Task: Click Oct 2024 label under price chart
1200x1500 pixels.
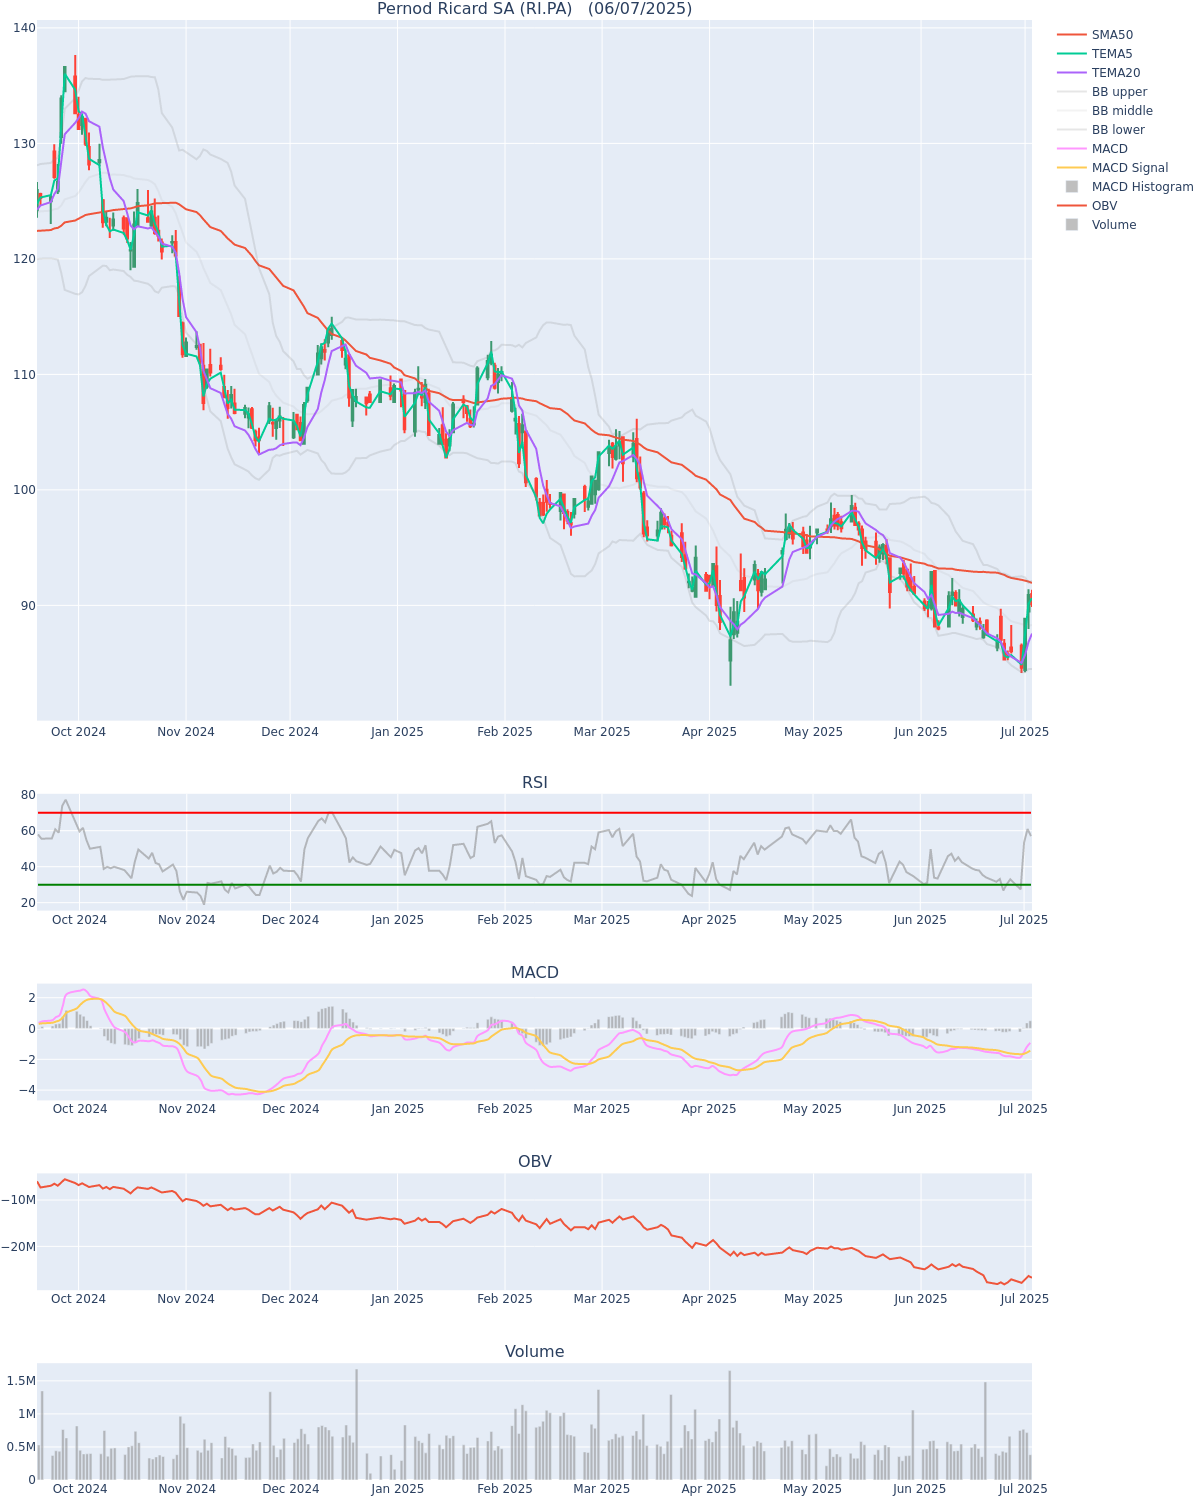Action: click(x=78, y=732)
